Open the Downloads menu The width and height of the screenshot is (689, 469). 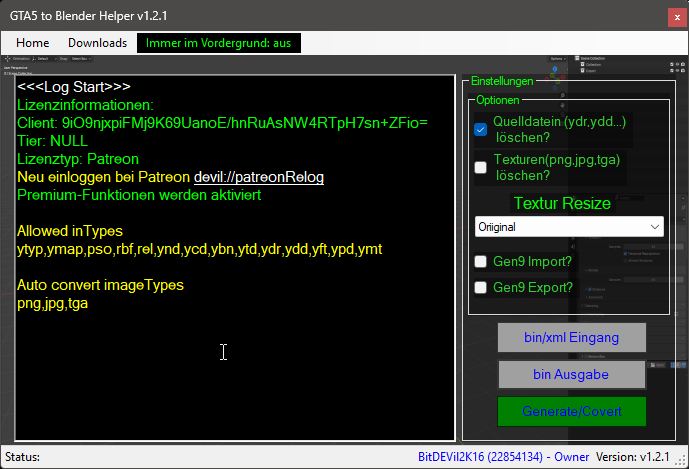coord(97,43)
